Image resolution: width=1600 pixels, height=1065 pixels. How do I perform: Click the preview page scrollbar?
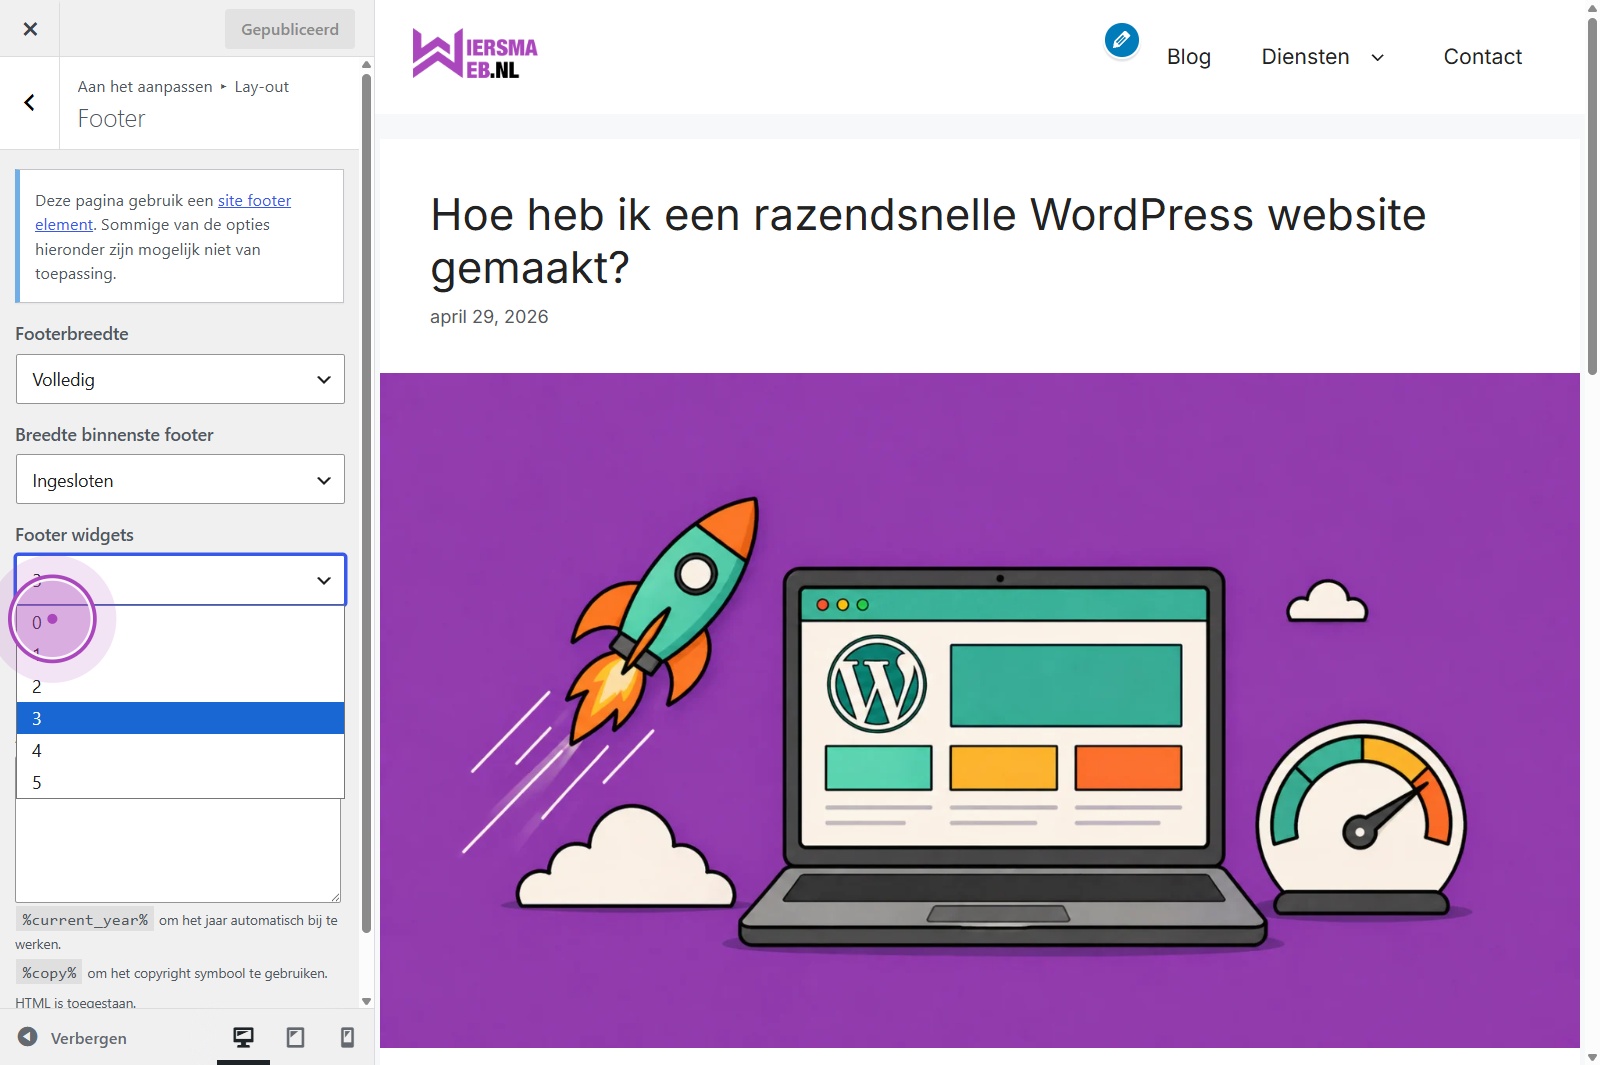point(1592,195)
